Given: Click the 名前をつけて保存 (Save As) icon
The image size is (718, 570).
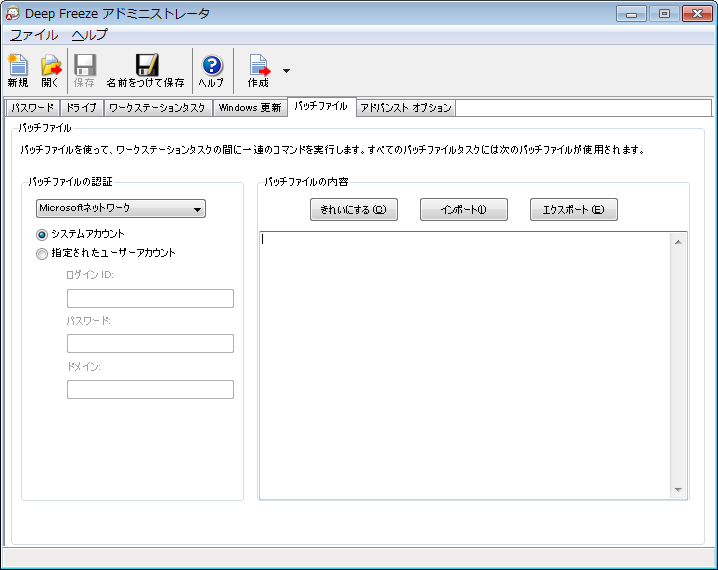Looking at the screenshot, I should pos(146,70).
